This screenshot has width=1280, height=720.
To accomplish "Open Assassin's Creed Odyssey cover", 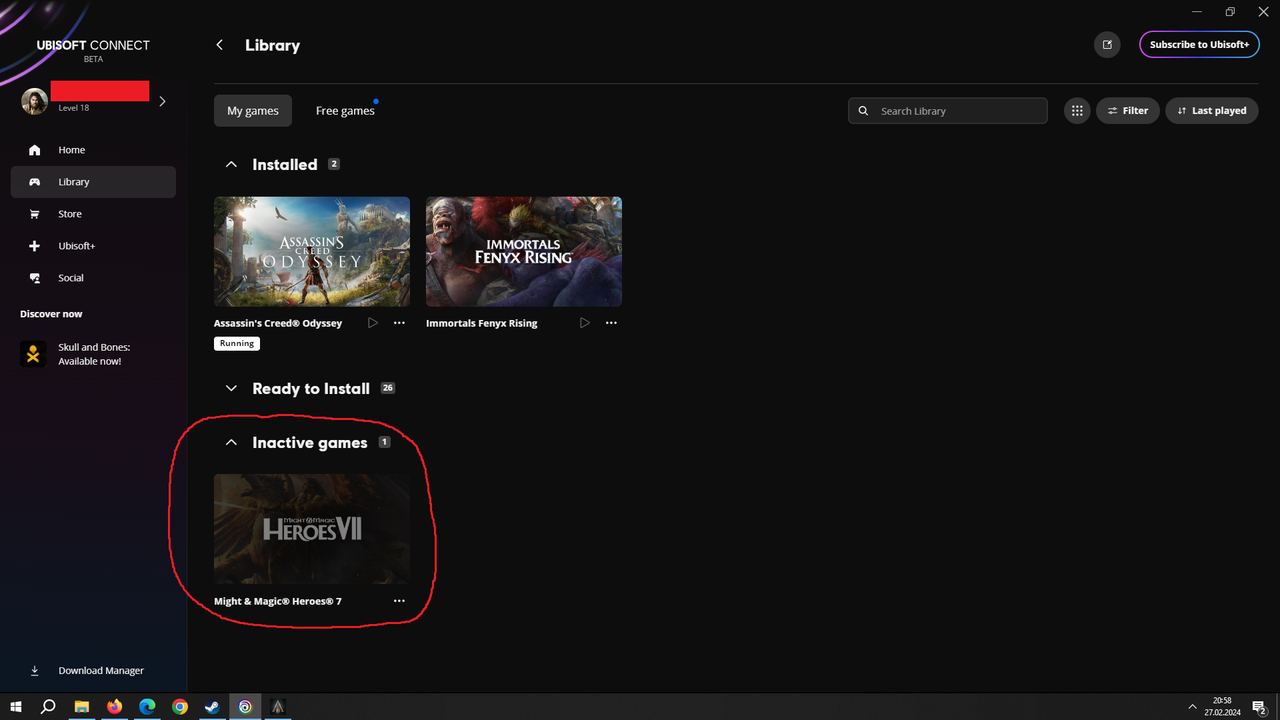I will click(312, 251).
